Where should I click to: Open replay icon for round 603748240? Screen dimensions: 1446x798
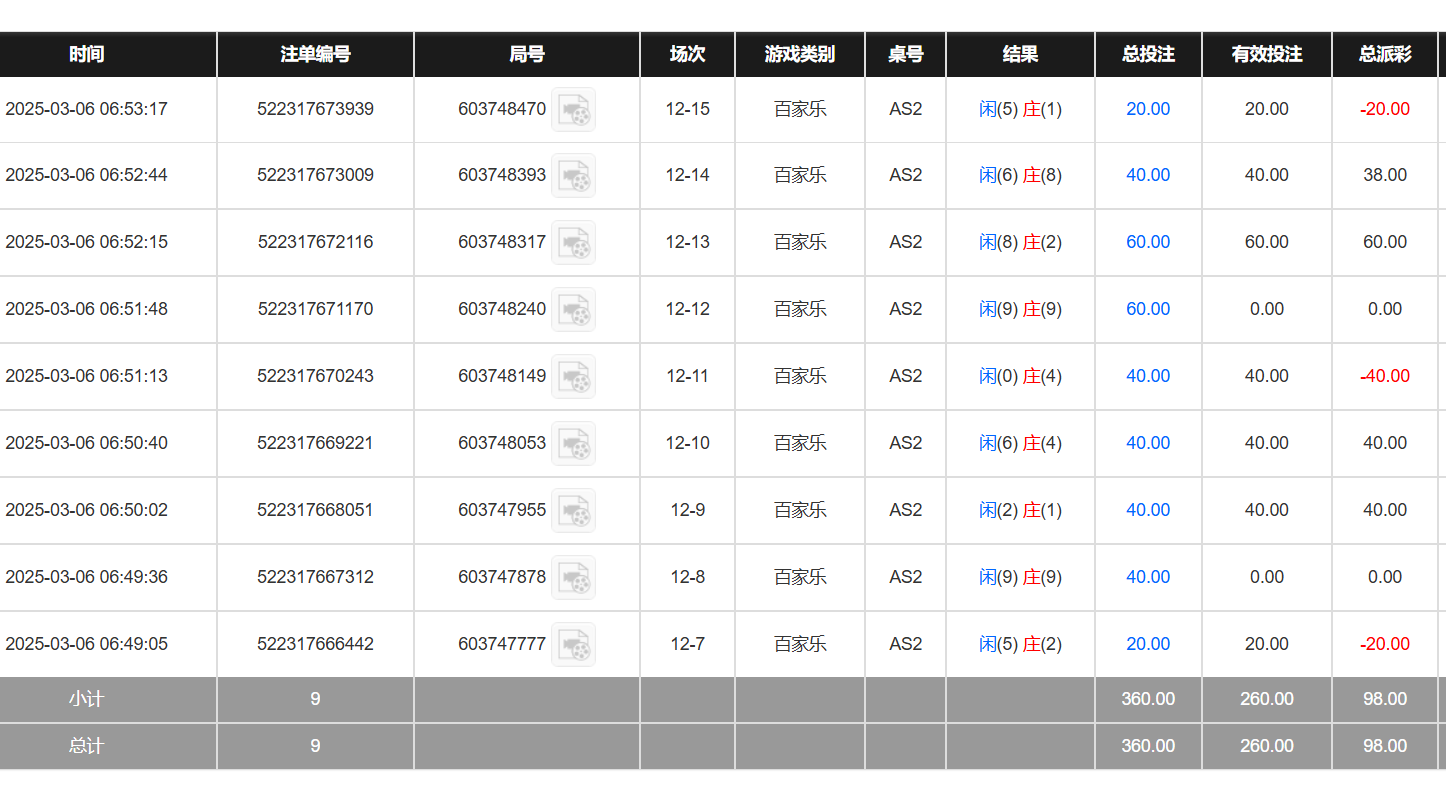click(573, 310)
